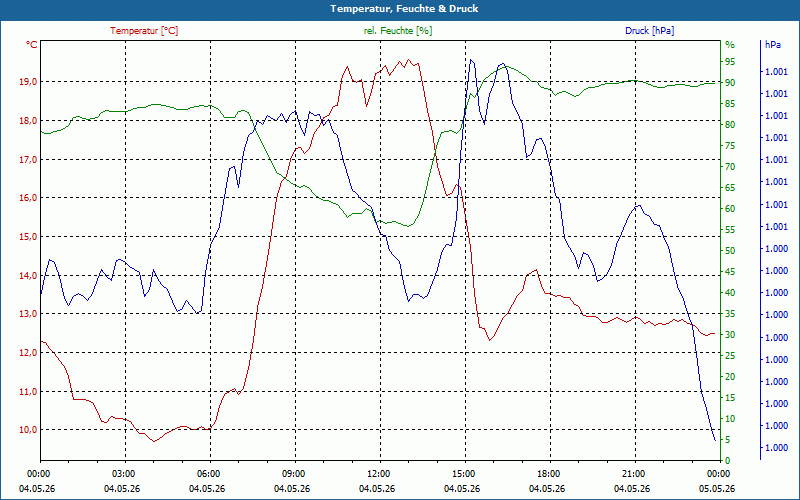Click the 70 humidity axis tick

tap(730, 167)
